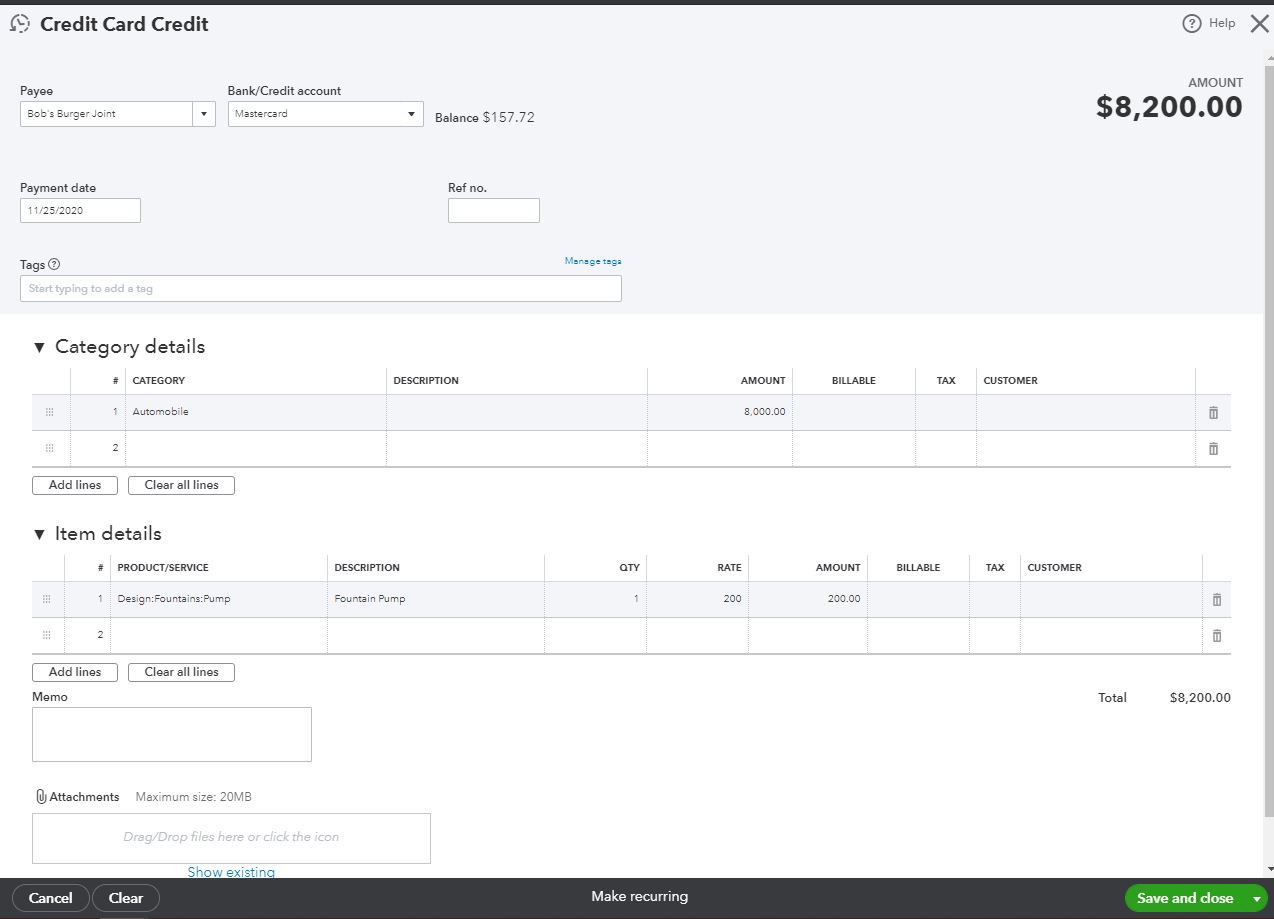The image size is (1274, 919).
Task: Open the Help circle question icon
Action: pyautogui.click(x=1191, y=24)
